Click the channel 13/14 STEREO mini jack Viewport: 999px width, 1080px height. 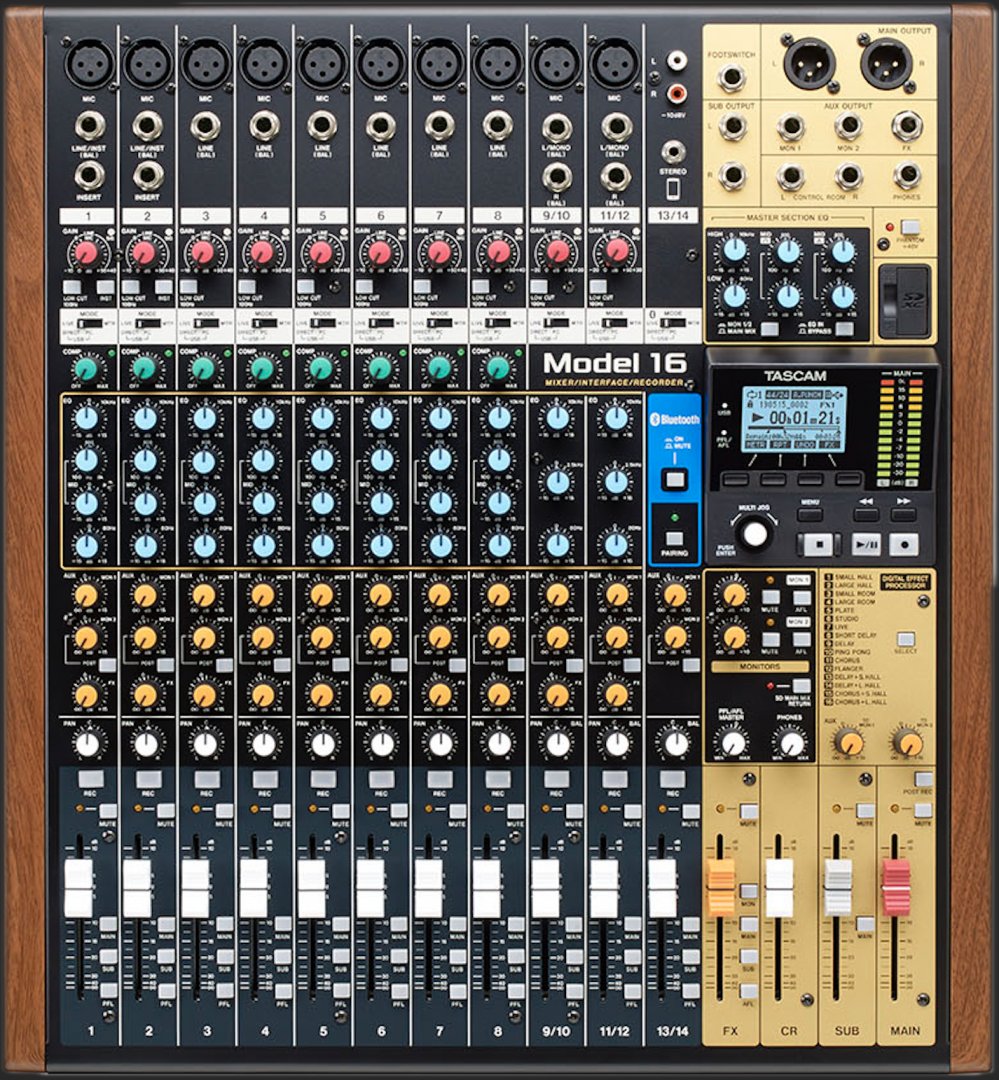tap(673, 152)
